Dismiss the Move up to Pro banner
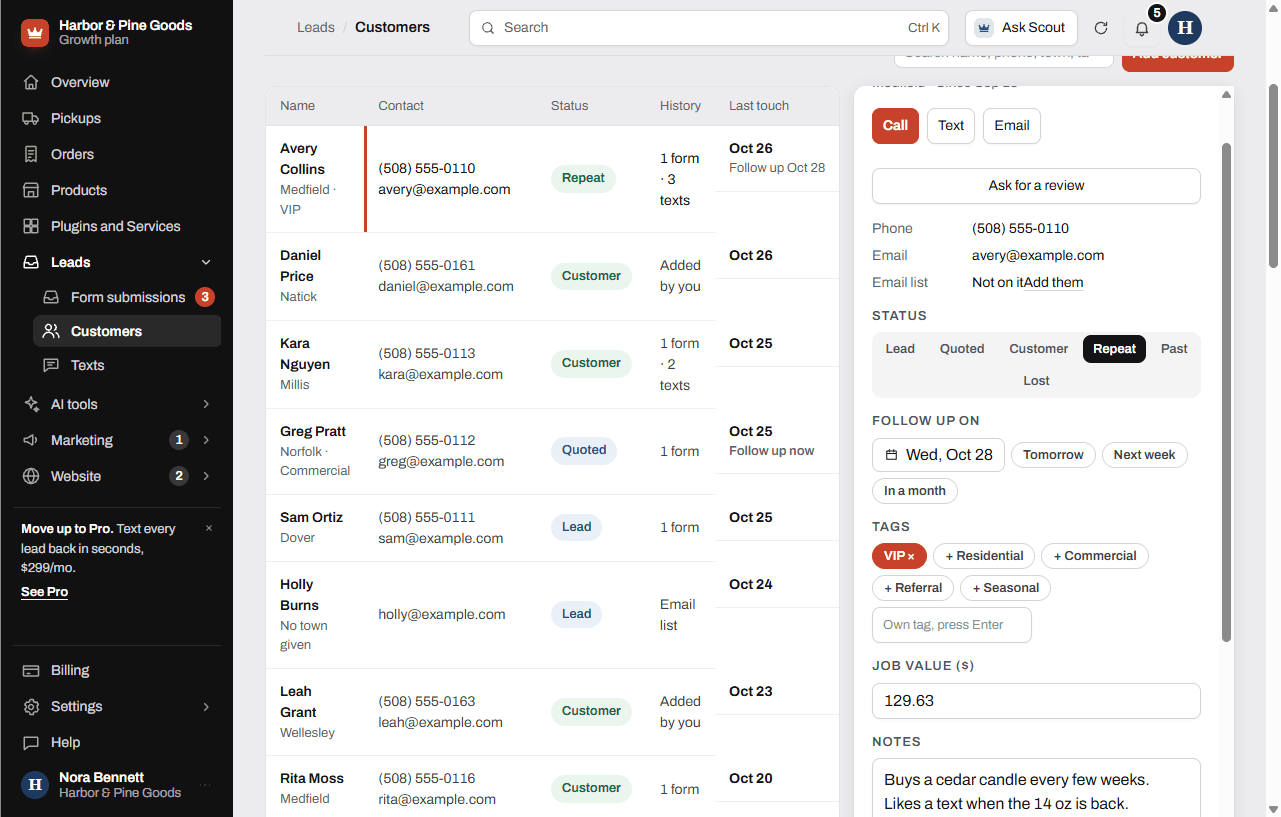Image resolution: width=1281 pixels, height=817 pixels. click(209, 528)
